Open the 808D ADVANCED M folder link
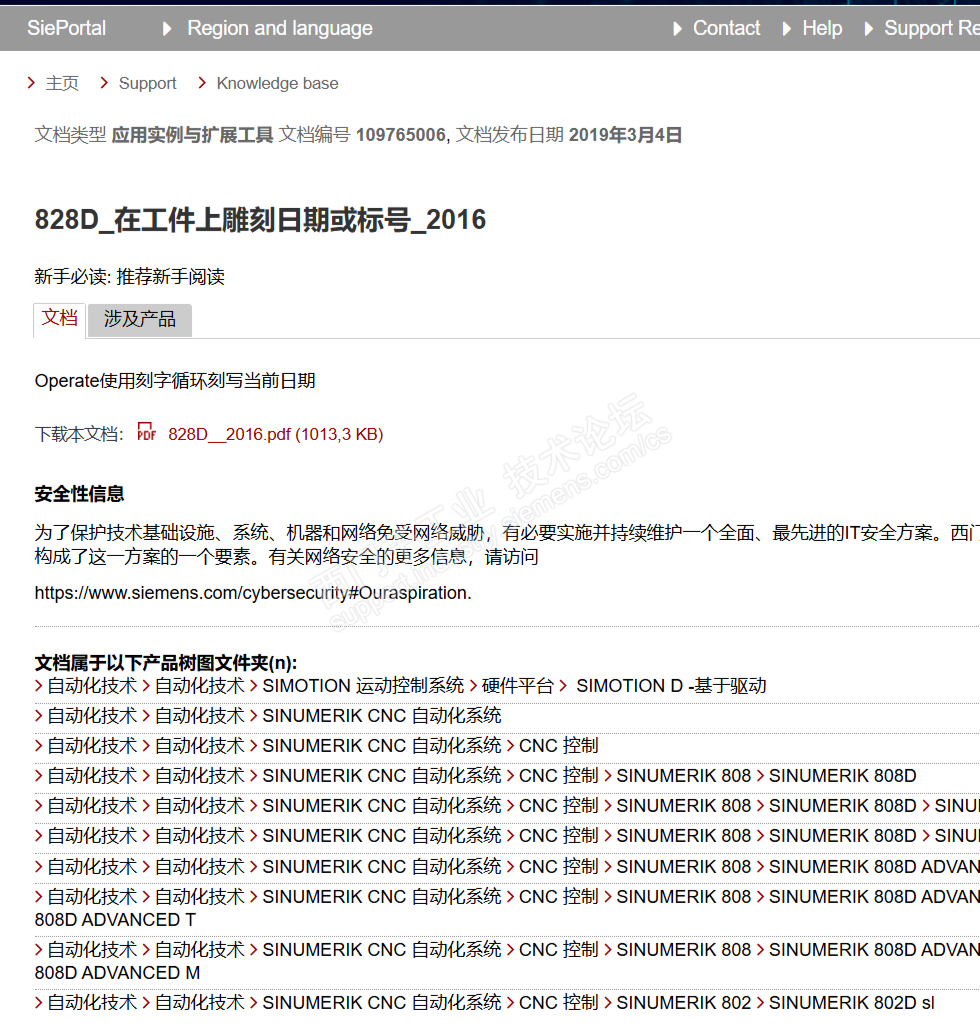Viewport: 980px width, 1026px height. point(117,973)
